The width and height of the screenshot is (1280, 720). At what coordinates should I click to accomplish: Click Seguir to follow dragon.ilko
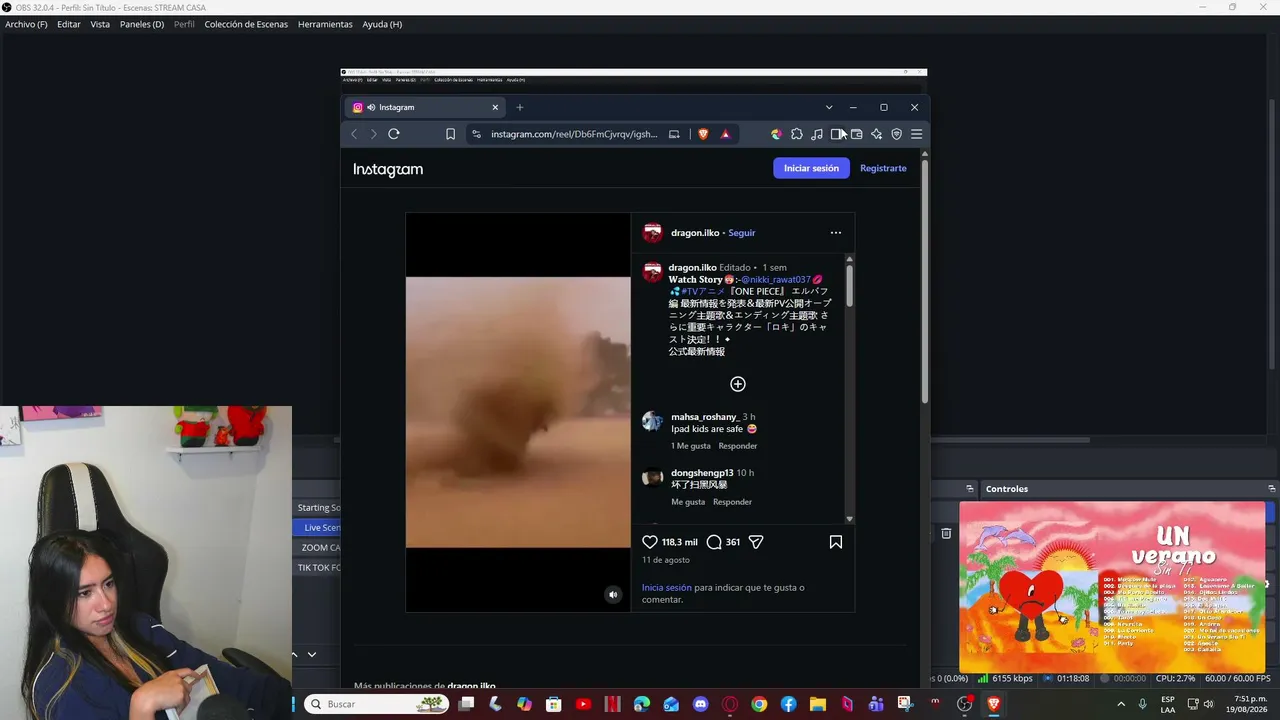coord(742,233)
